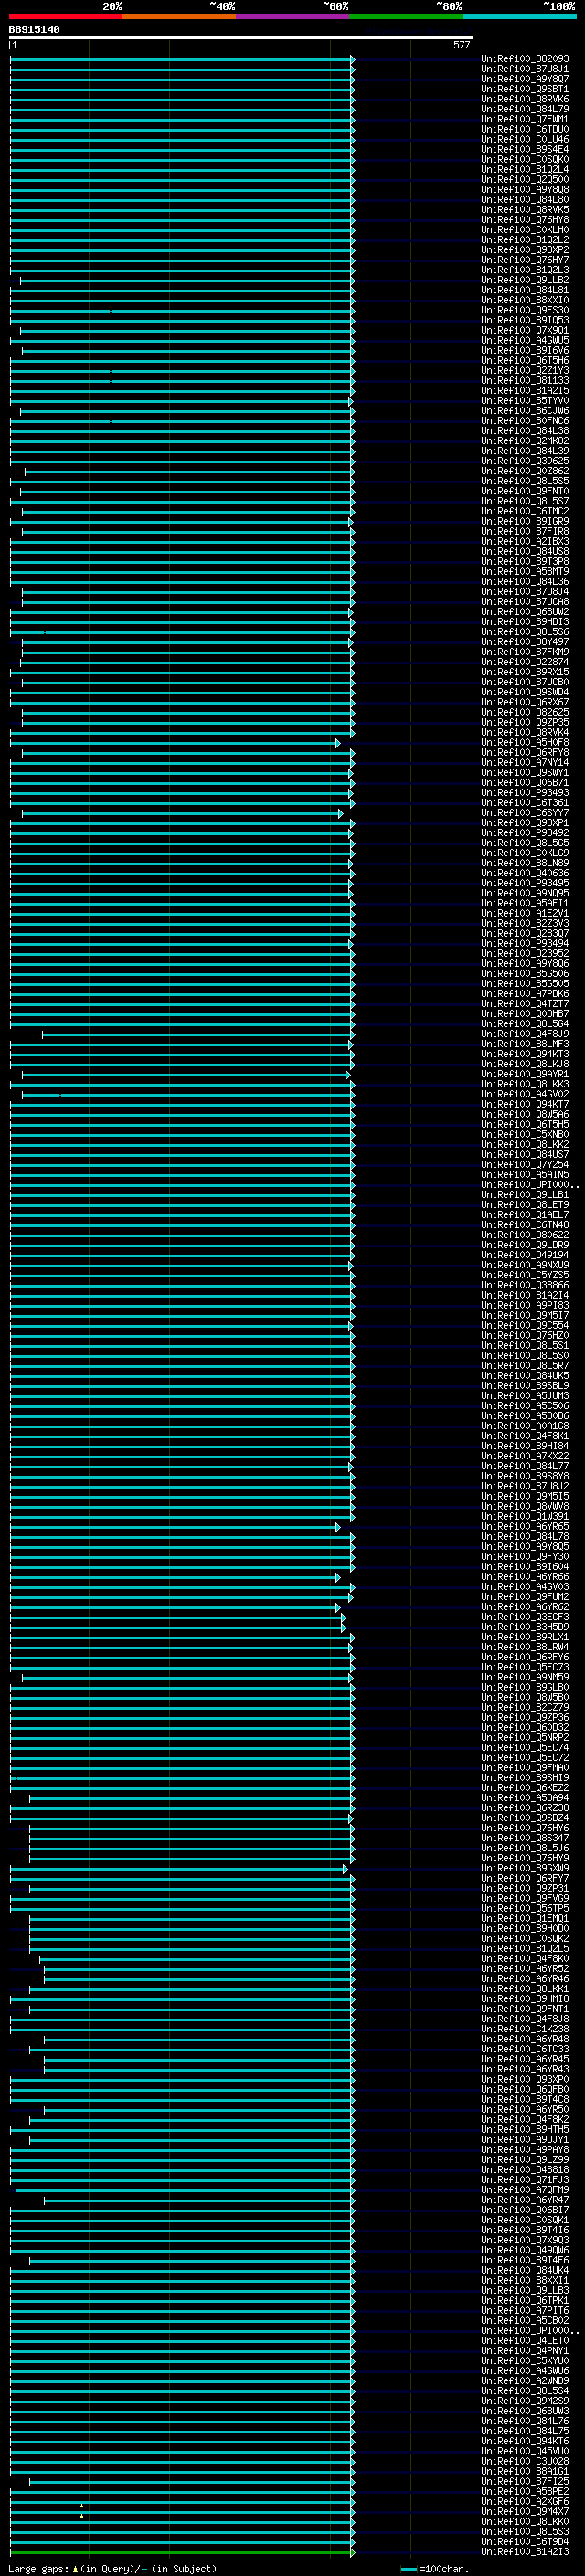The width and height of the screenshot is (585, 2576).
Task: Select the UniRef100_Q93XP2 label
Action: [x=524, y=250]
